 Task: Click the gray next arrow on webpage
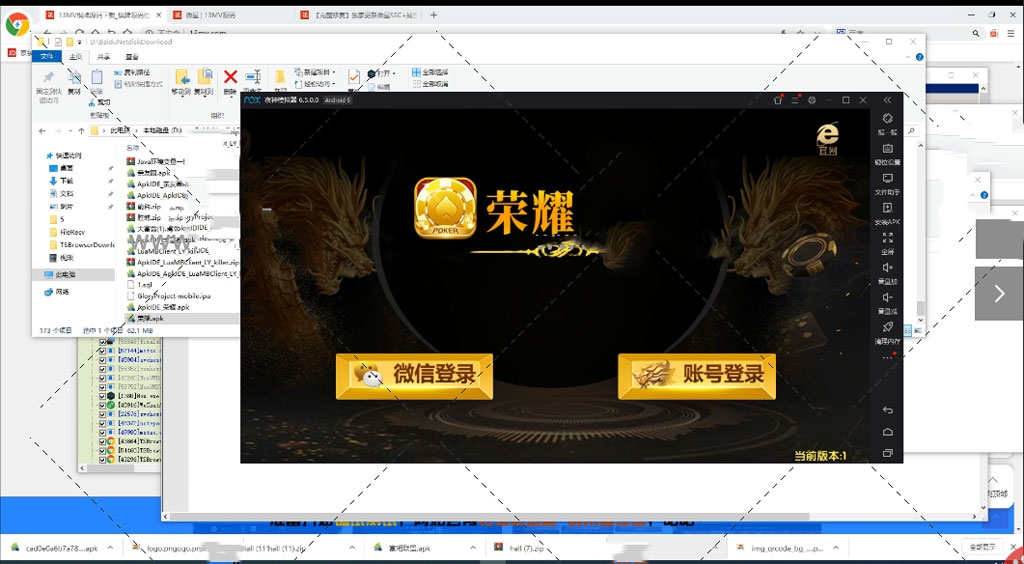tap(999, 293)
